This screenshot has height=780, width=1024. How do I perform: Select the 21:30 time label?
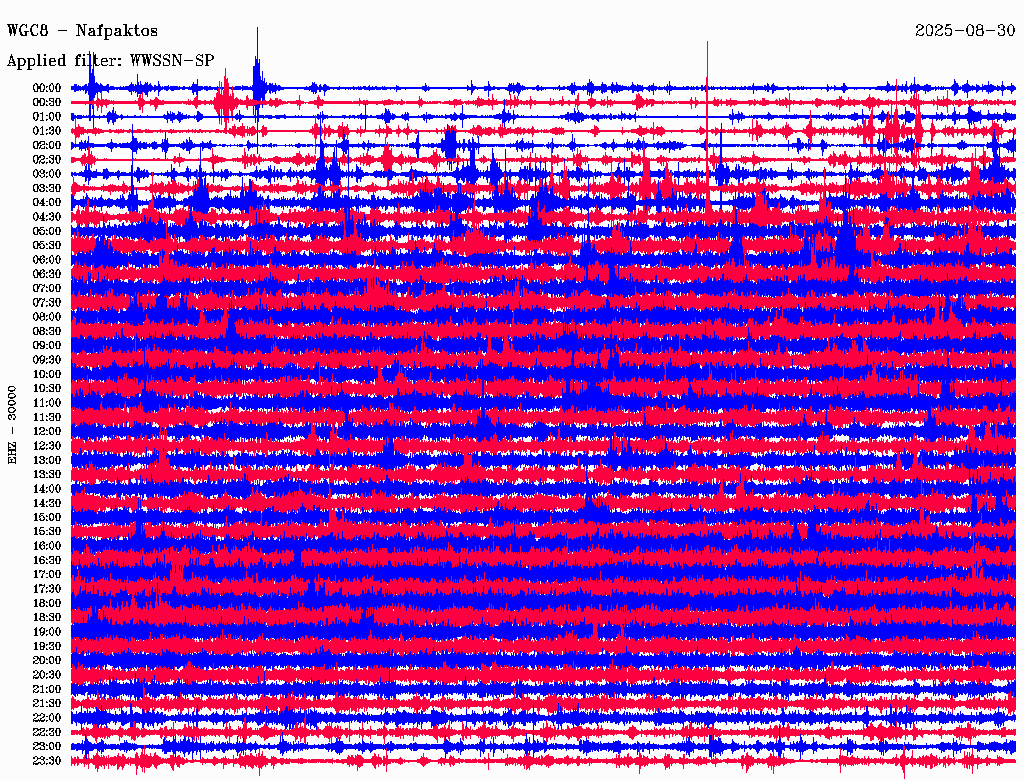(x=47, y=704)
